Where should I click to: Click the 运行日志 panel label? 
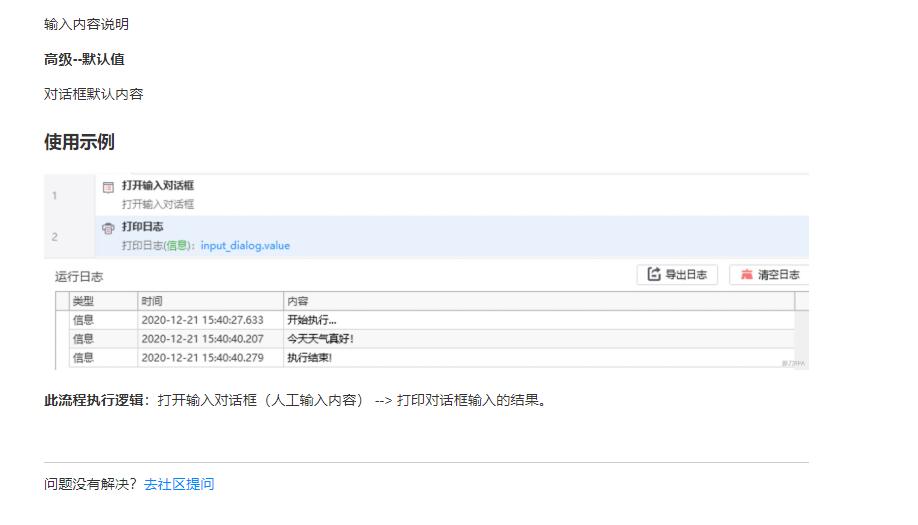(79, 277)
